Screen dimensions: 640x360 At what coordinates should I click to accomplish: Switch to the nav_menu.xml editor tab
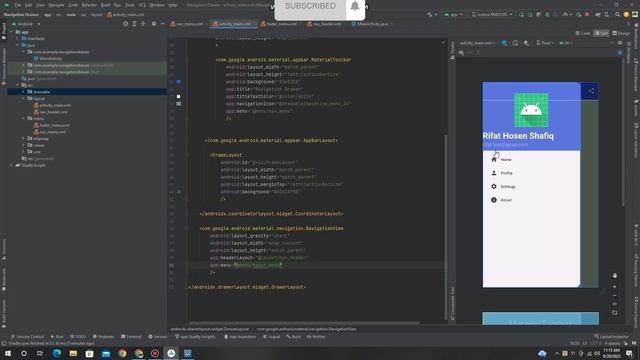pyautogui.click(x=187, y=24)
